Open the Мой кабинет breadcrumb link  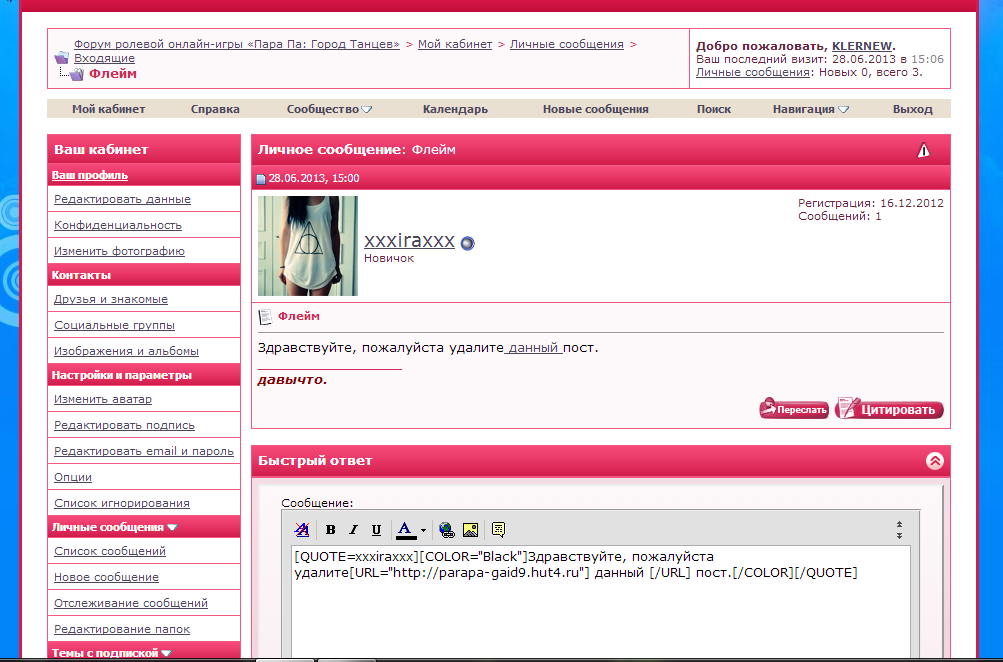(455, 44)
